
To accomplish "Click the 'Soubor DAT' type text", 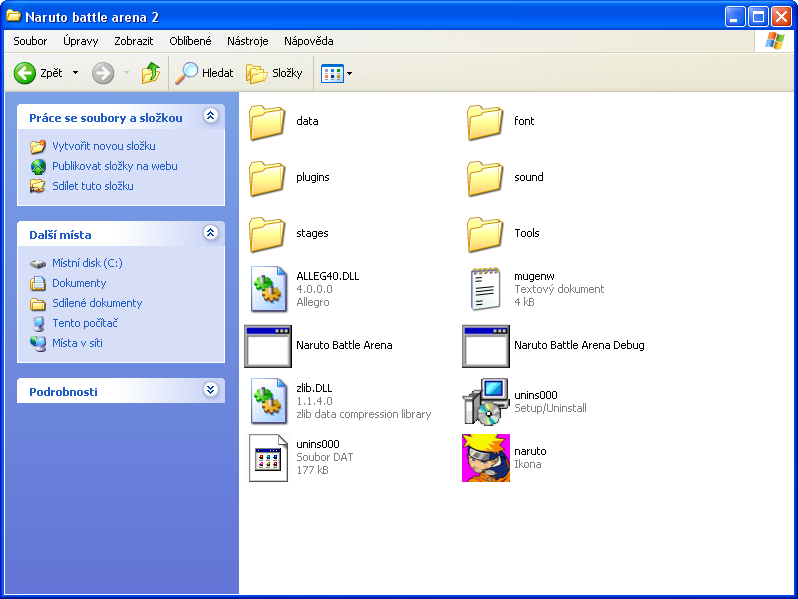I will 325,457.
